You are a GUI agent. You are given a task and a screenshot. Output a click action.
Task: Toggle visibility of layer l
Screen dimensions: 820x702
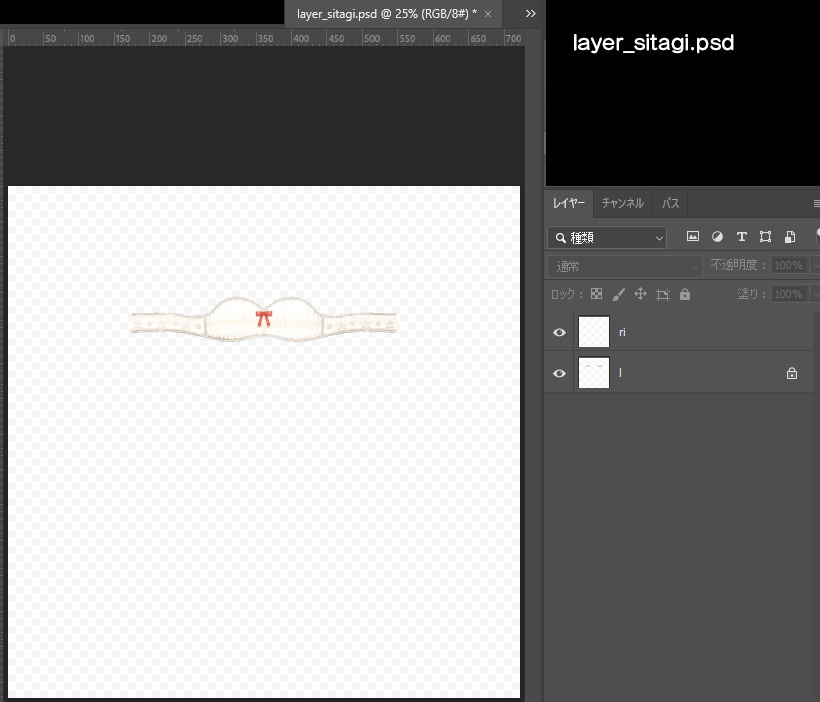(x=559, y=373)
